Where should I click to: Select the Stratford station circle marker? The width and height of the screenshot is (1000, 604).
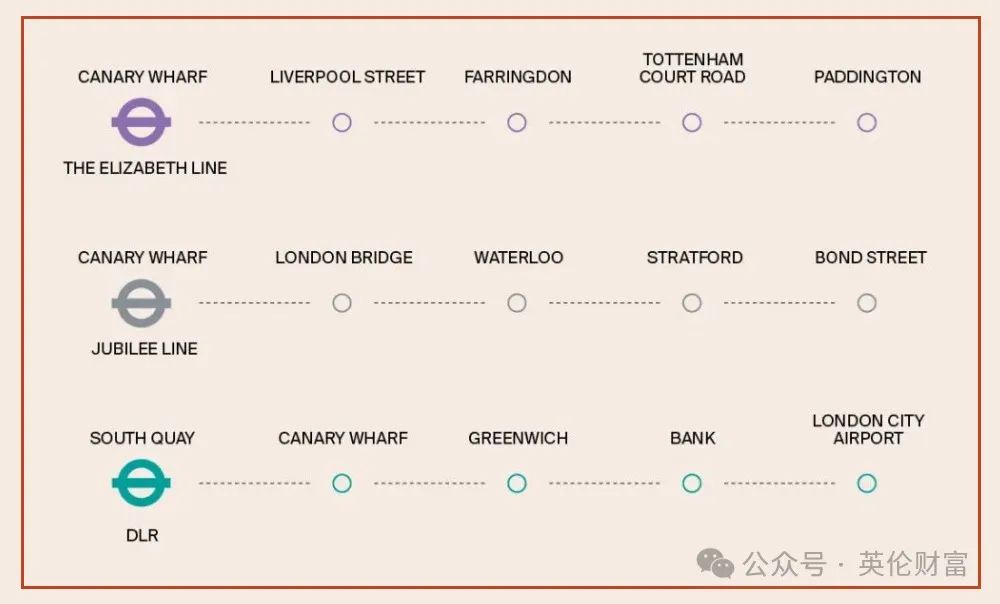pyautogui.click(x=692, y=303)
